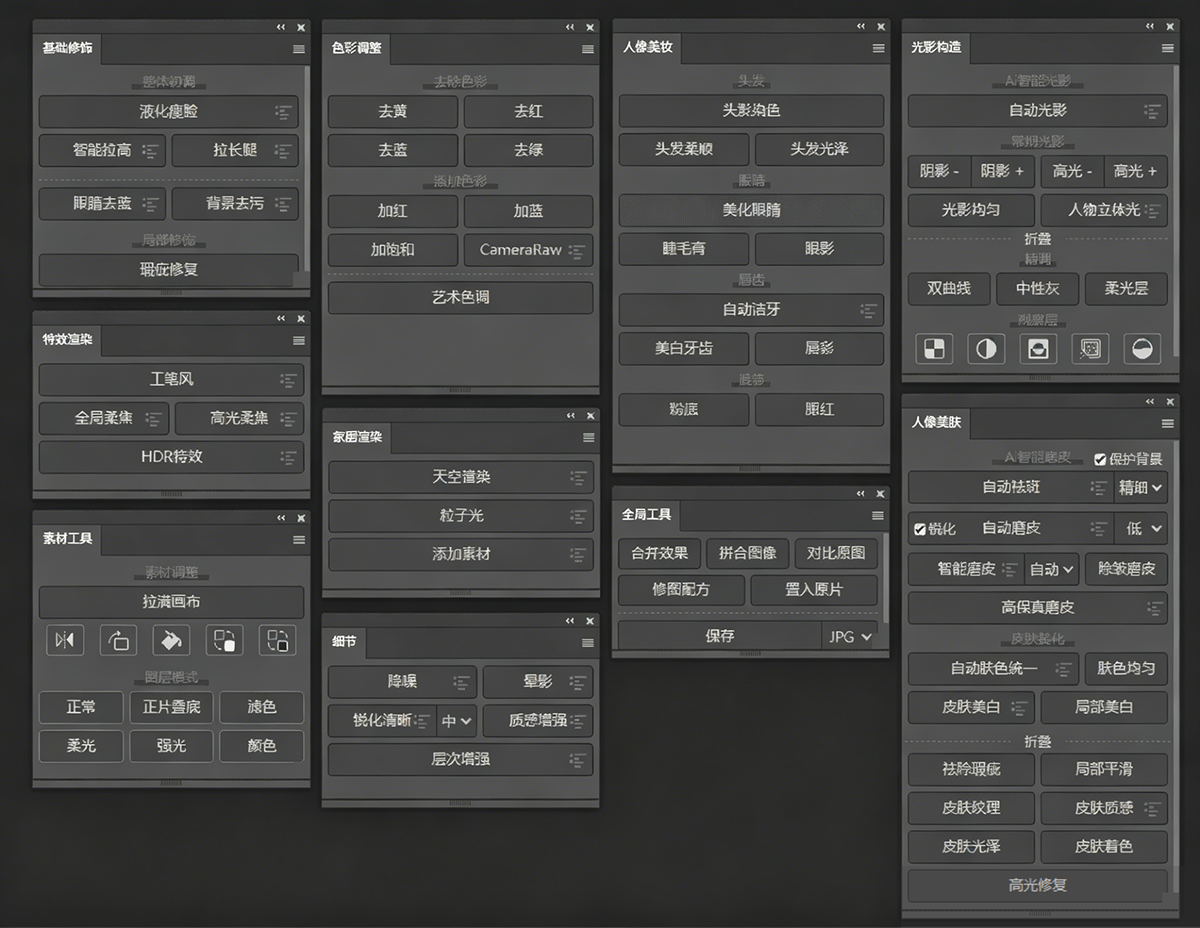
Task: Click the 肤色均匀 button
Action: click(x=1126, y=669)
